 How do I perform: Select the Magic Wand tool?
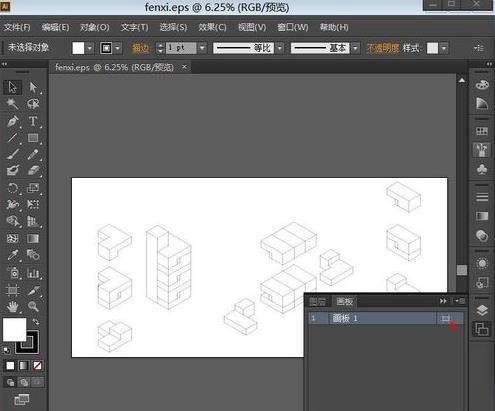[x=13, y=104]
